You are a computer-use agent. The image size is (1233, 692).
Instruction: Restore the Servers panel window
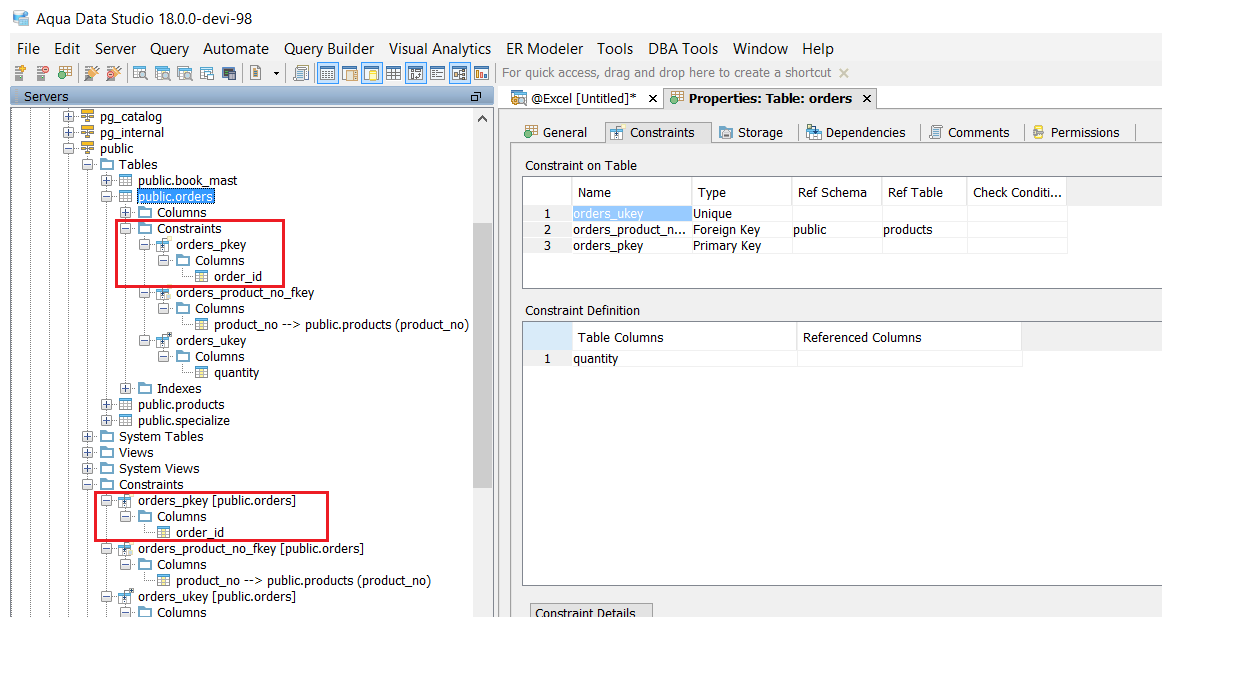[476, 97]
